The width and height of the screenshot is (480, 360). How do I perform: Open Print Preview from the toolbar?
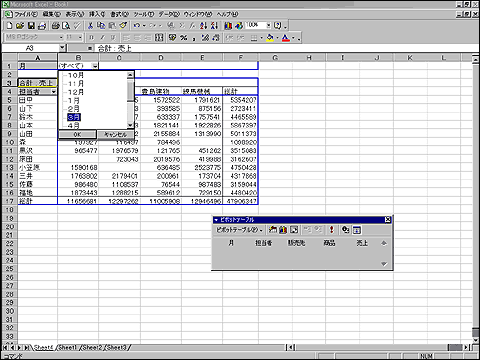[x=66, y=26]
